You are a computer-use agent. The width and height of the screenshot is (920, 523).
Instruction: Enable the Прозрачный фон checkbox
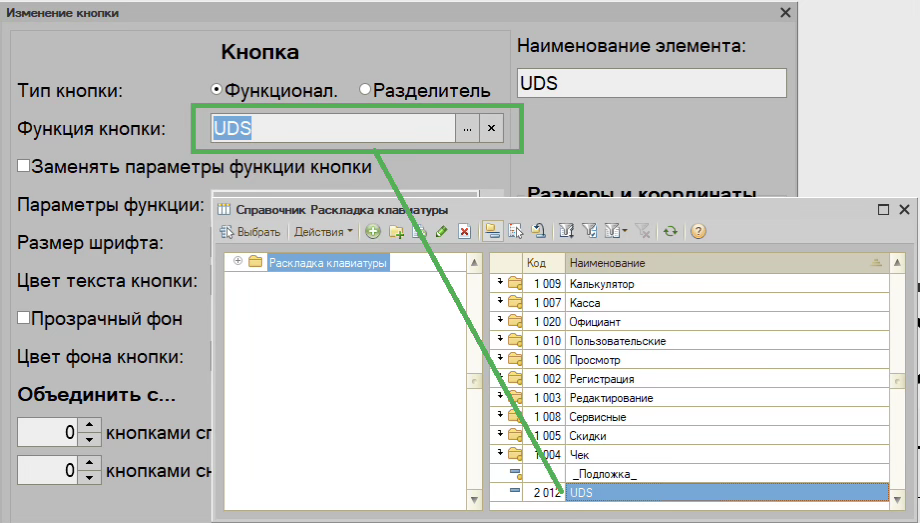(24, 318)
